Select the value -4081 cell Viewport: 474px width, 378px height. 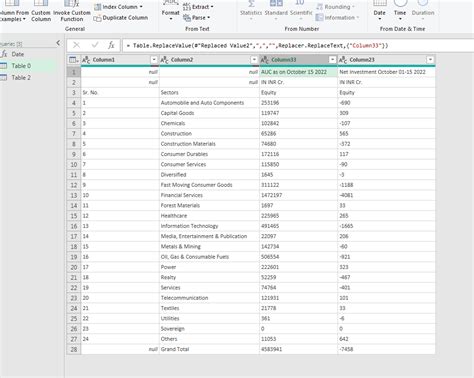[386, 195]
